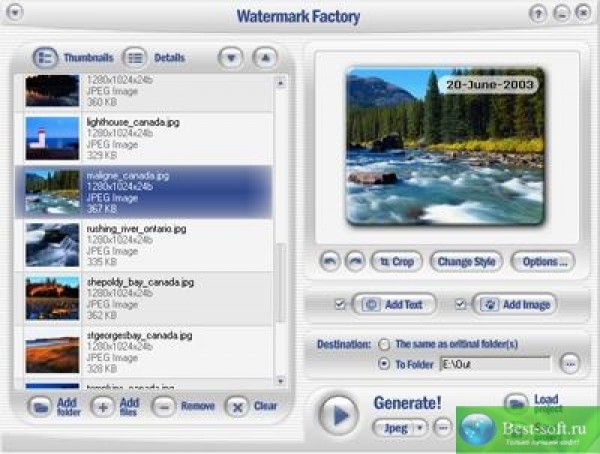
Task: Click the move down arrow icon
Action: tap(231, 58)
